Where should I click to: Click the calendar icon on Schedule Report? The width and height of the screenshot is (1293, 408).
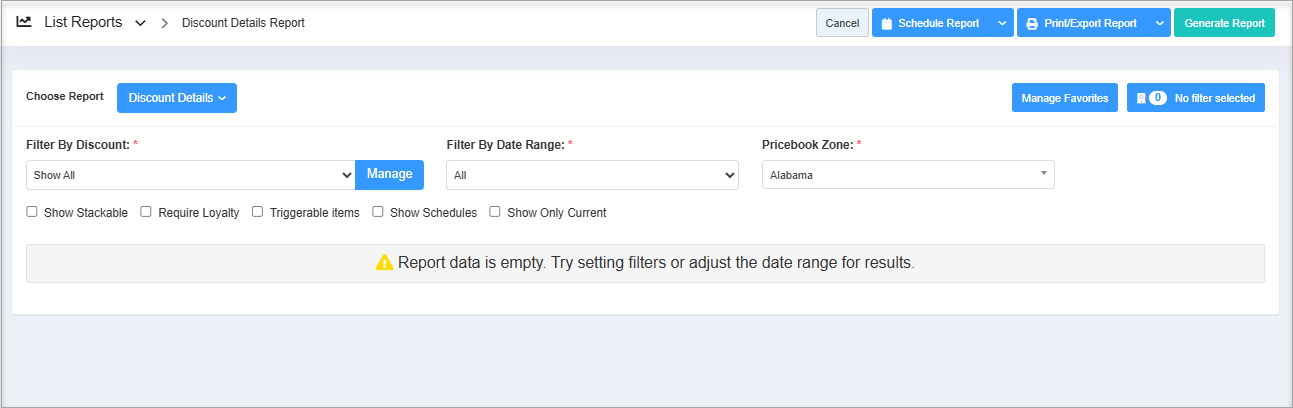(886, 23)
